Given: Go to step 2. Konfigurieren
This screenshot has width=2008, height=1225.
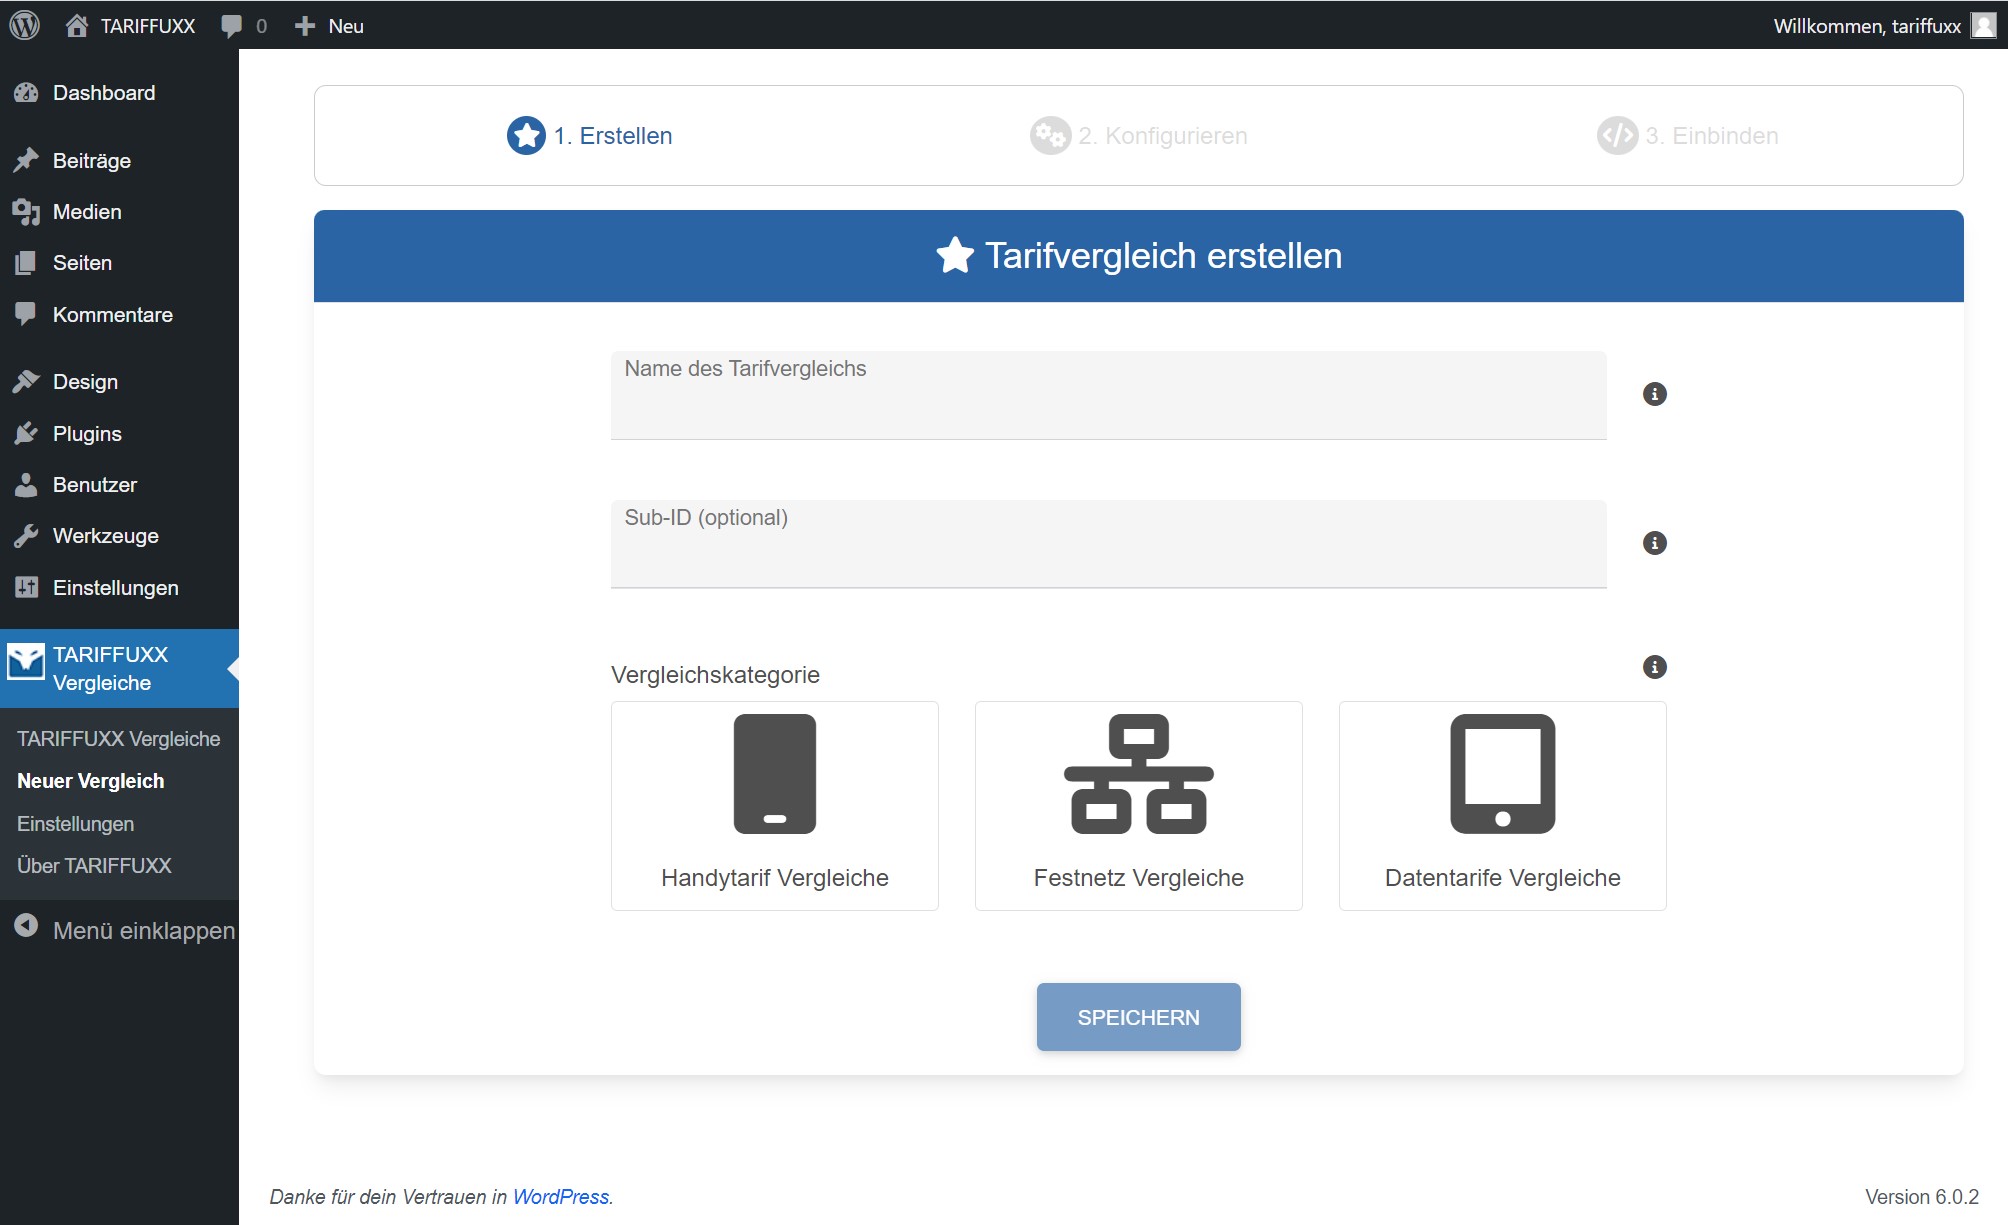Looking at the screenshot, I should click(x=1139, y=136).
